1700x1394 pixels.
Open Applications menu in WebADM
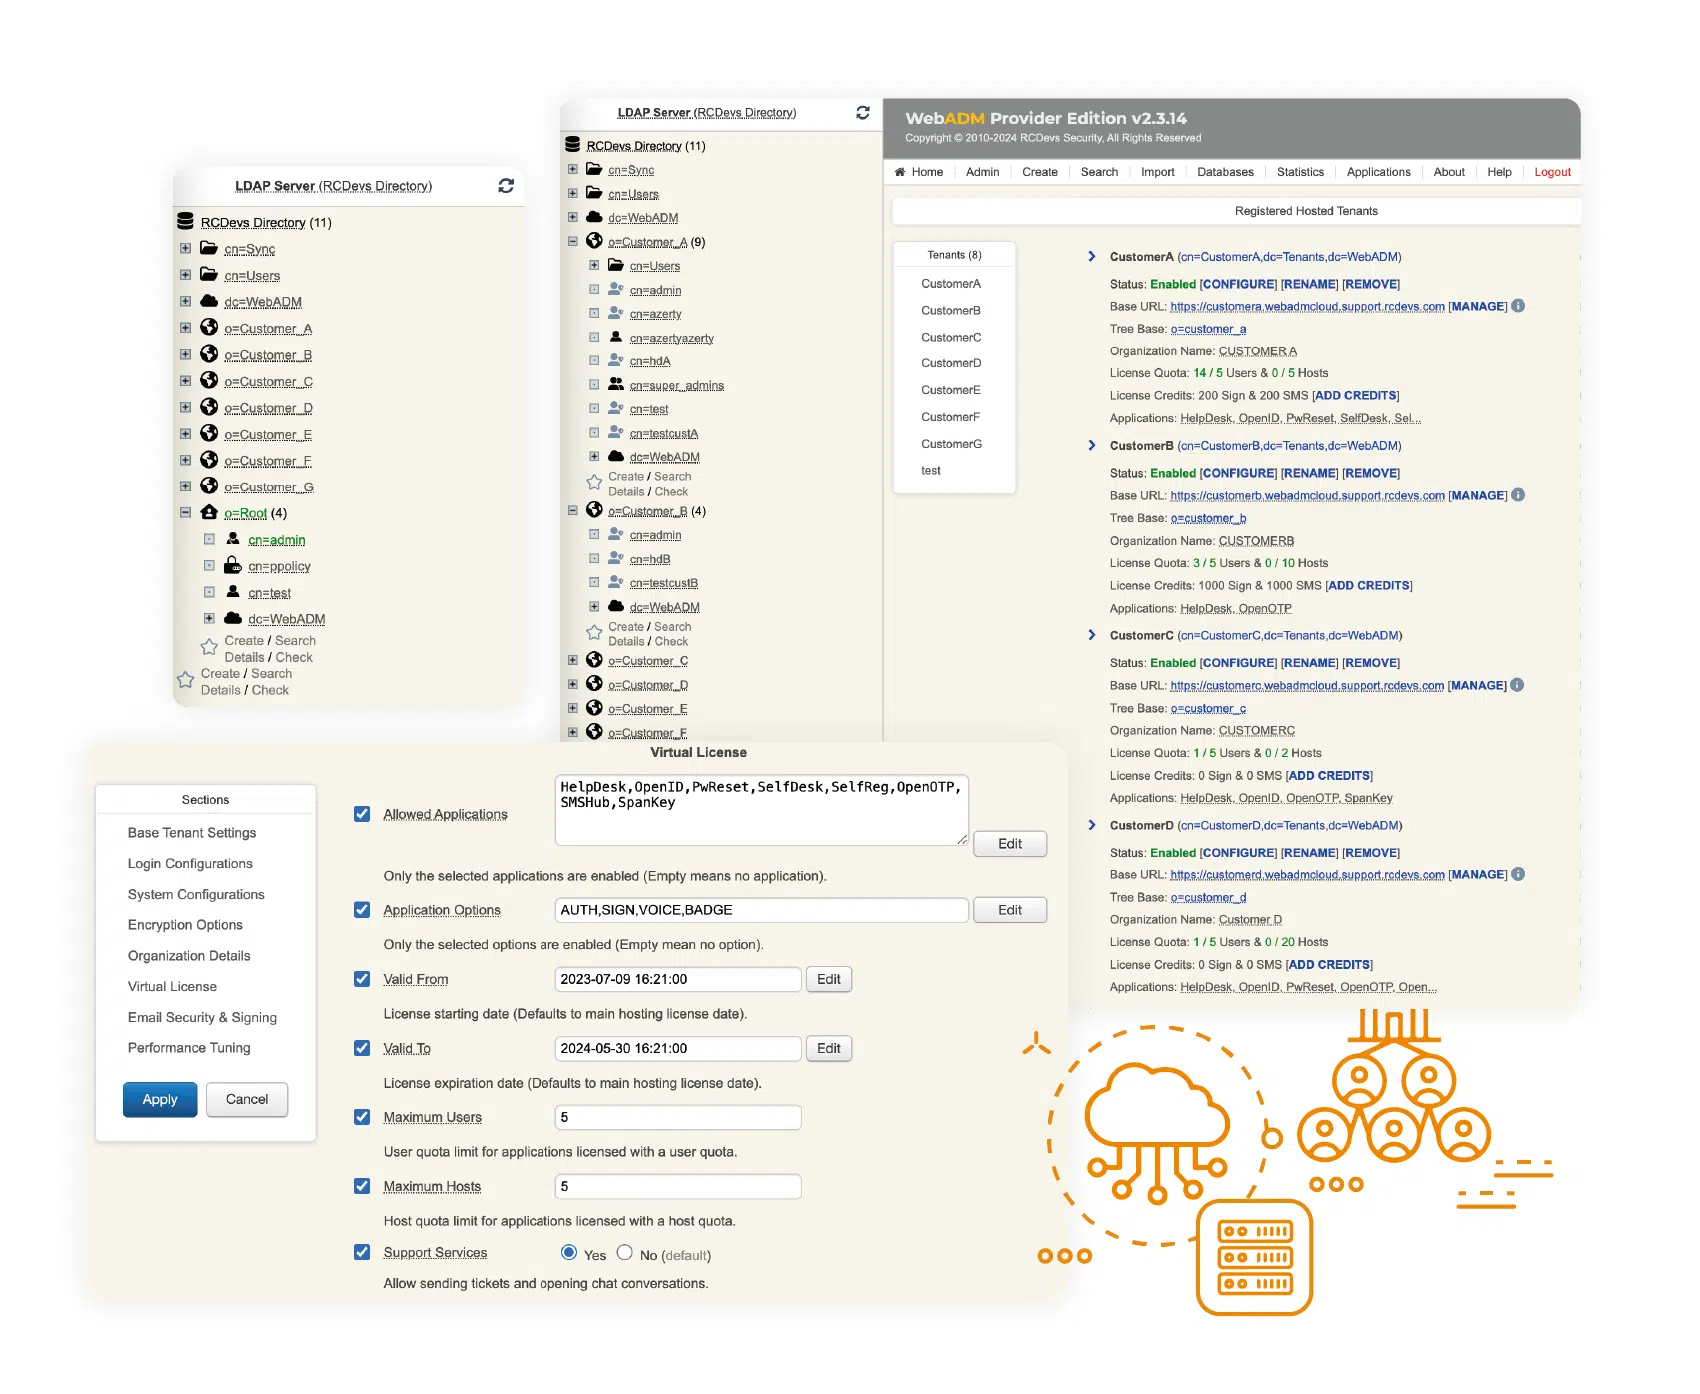[x=1378, y=172]
